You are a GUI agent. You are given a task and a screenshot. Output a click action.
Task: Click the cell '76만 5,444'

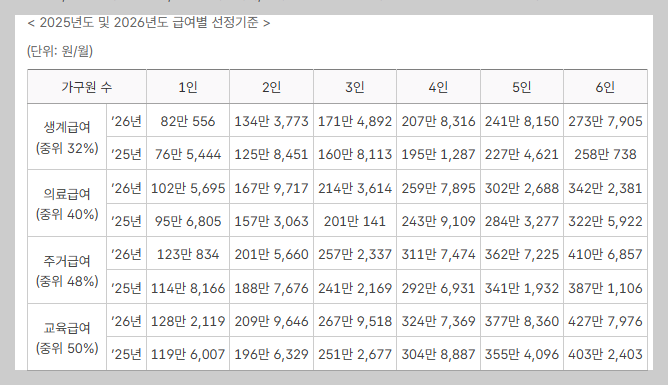click(x=188, y=154)
